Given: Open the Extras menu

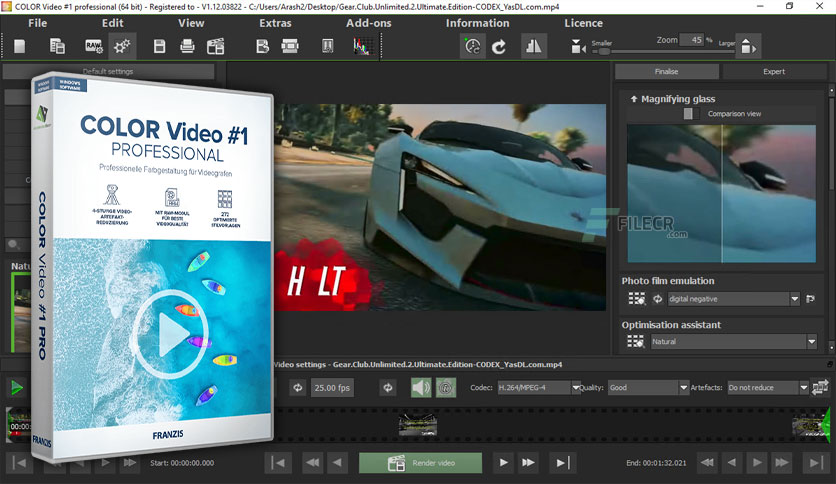Looking at the screenshot, I should click(x=275, y=23).
